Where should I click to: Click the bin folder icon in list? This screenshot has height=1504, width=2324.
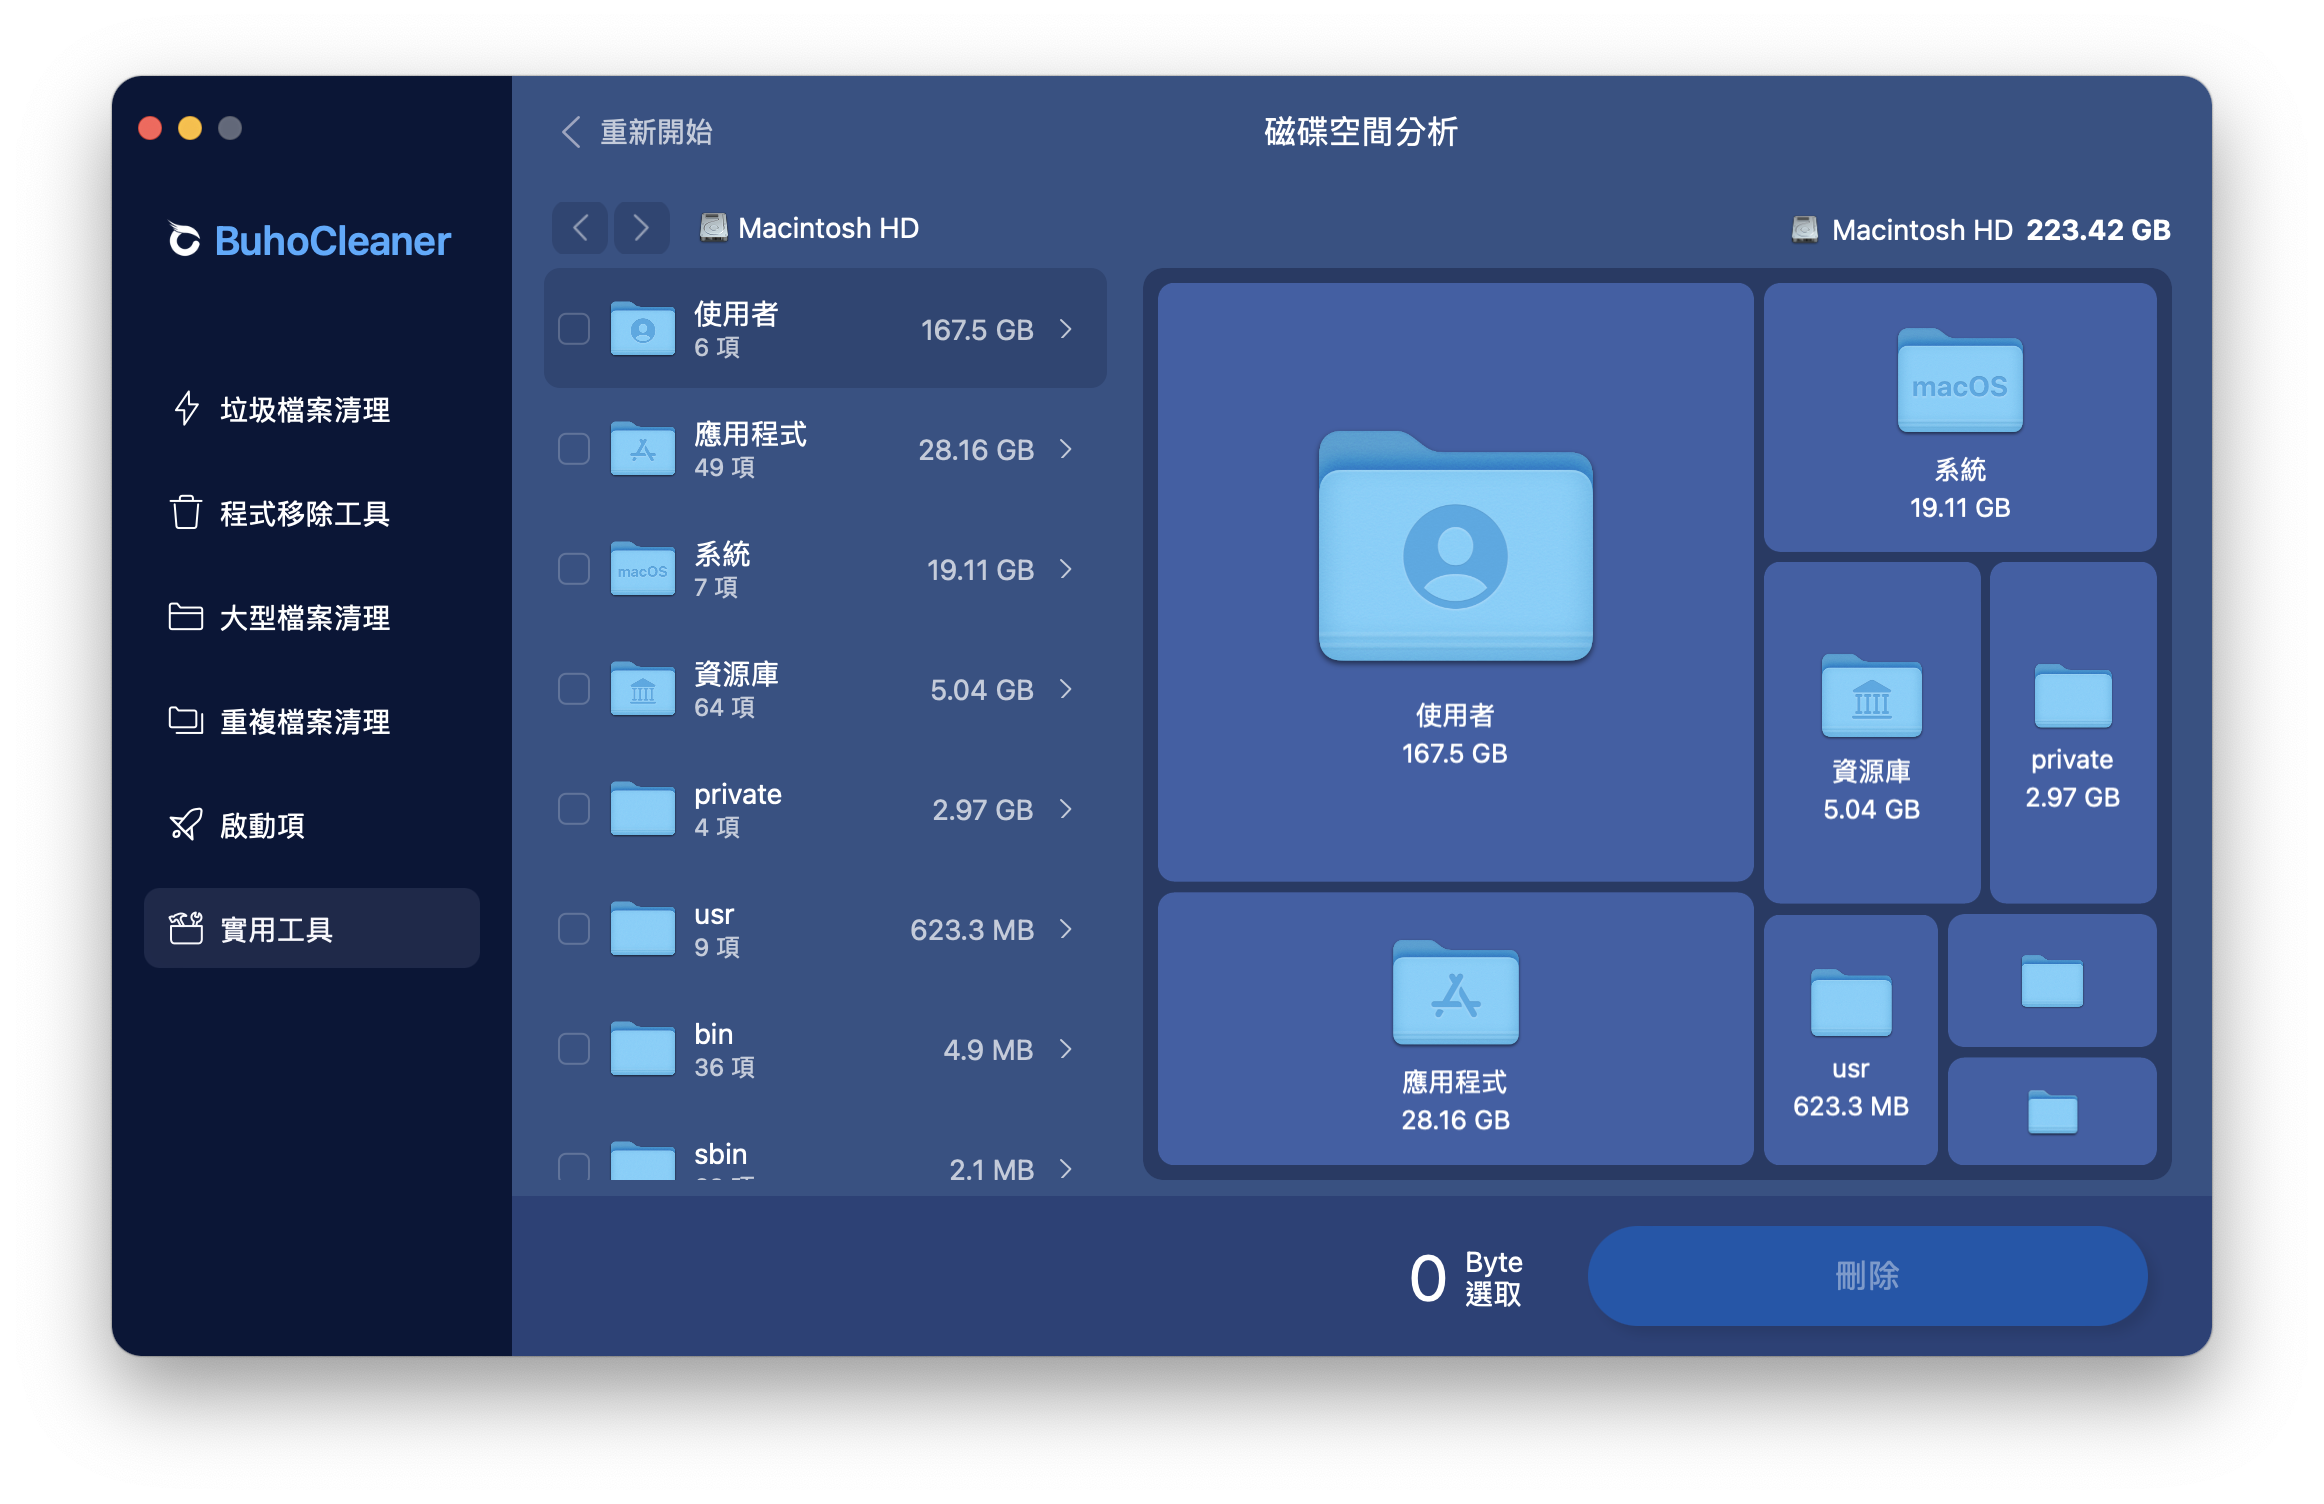(643, 1048)
